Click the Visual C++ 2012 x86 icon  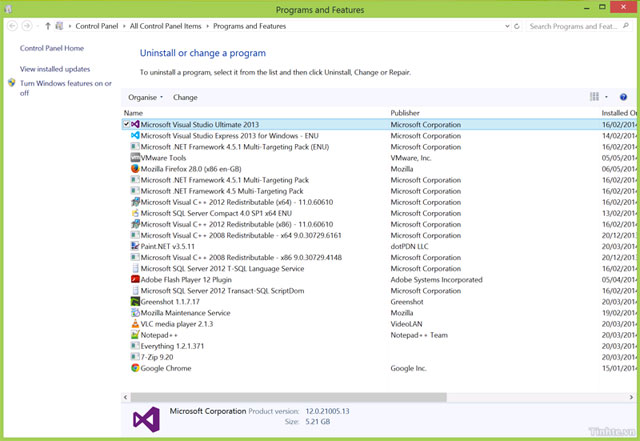click(135, 224)
